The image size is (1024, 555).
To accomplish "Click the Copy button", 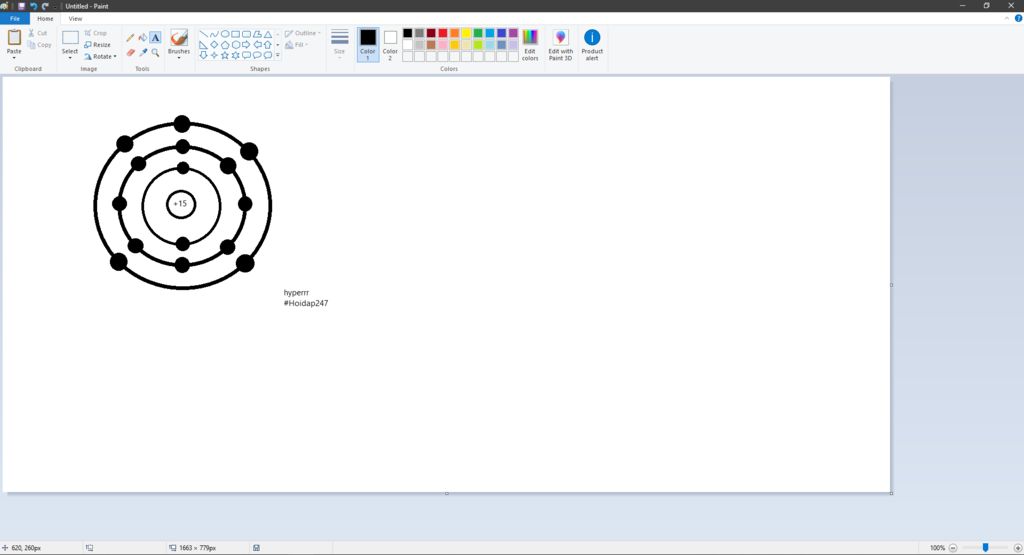I will click(x=39, y=44).
